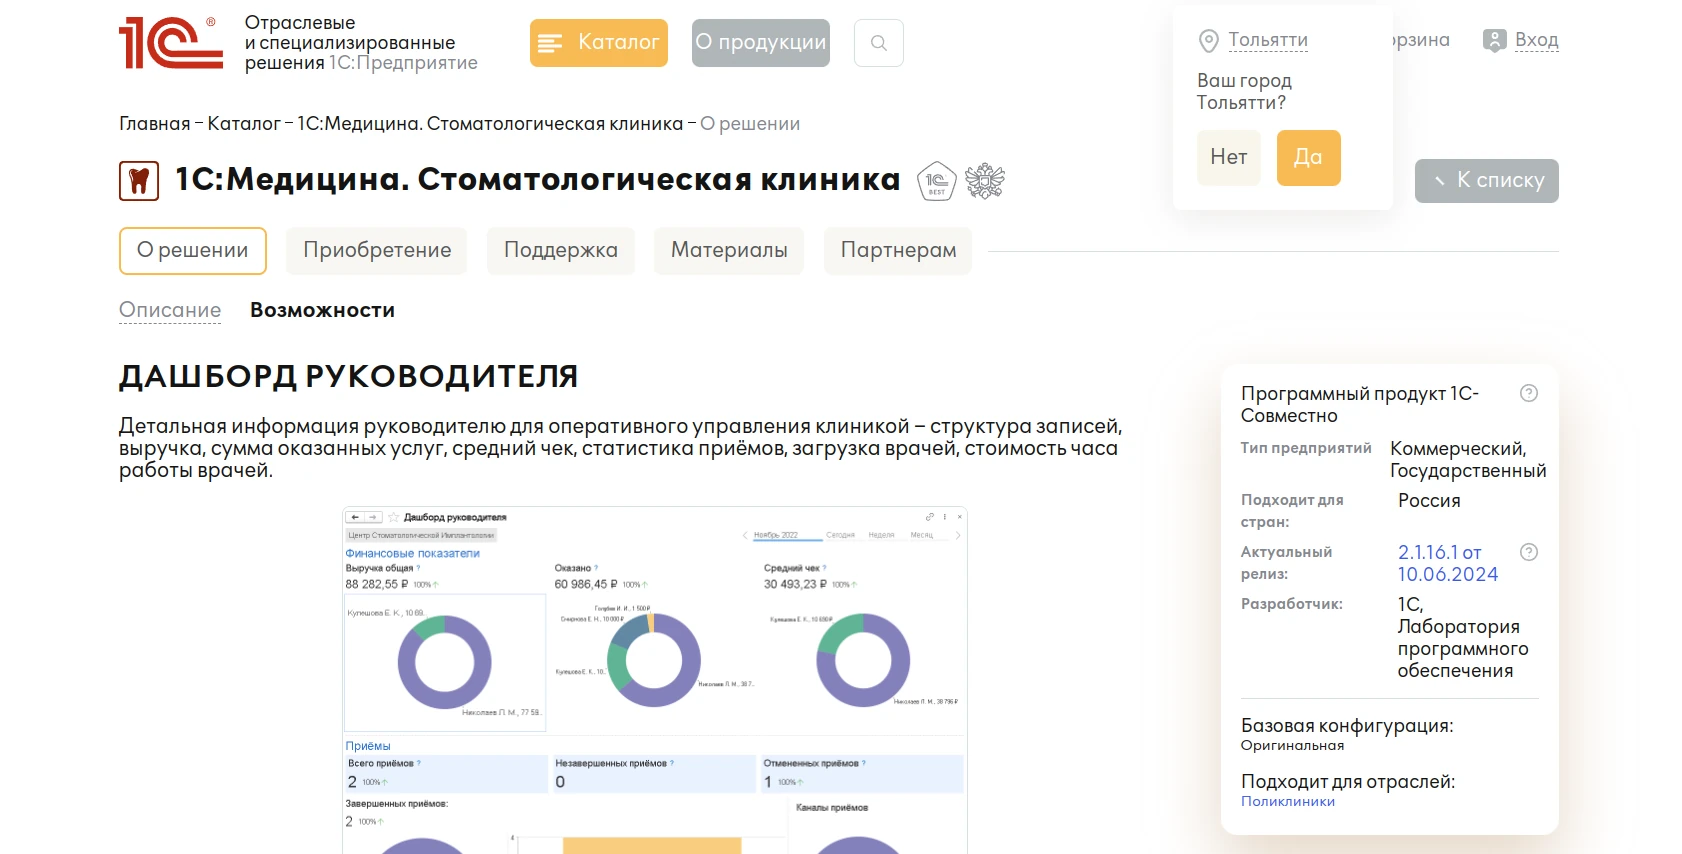Screen dimensions: 1682x854
Task: Open the Тольятти city selector link
Action: tap(1268, 40)
